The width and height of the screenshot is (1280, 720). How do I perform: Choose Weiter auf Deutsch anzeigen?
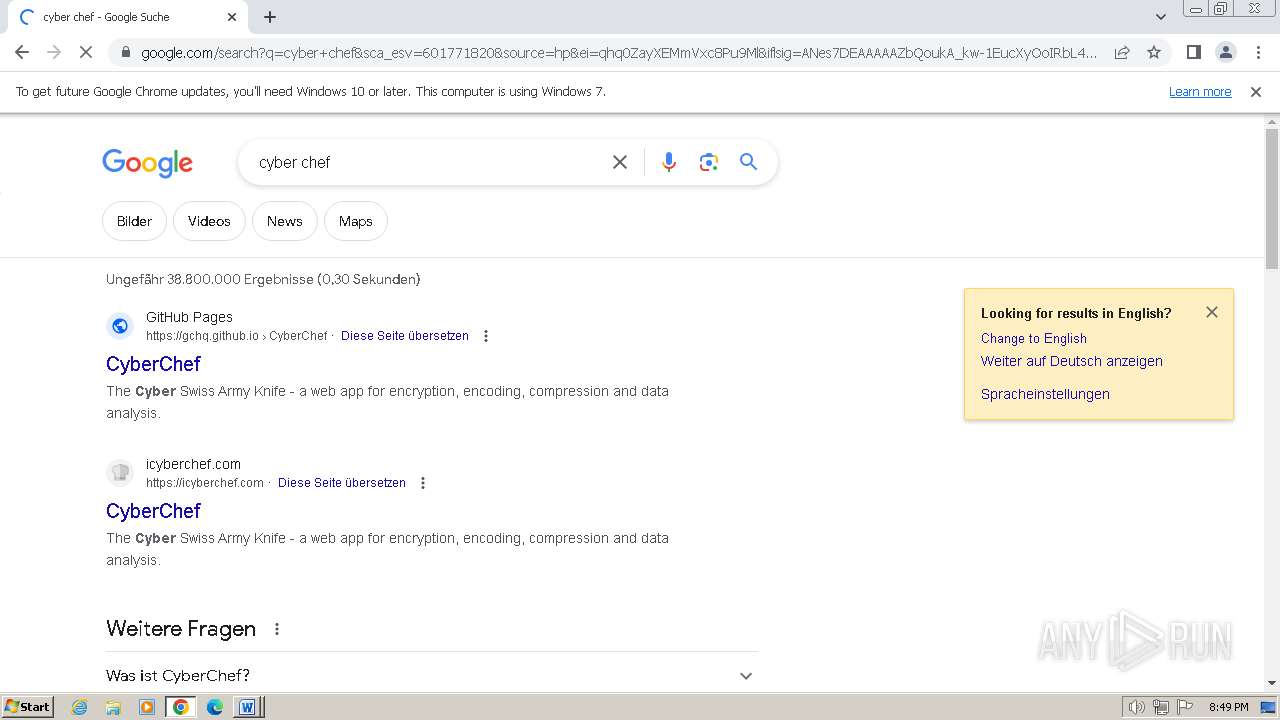pos(1071,361)
